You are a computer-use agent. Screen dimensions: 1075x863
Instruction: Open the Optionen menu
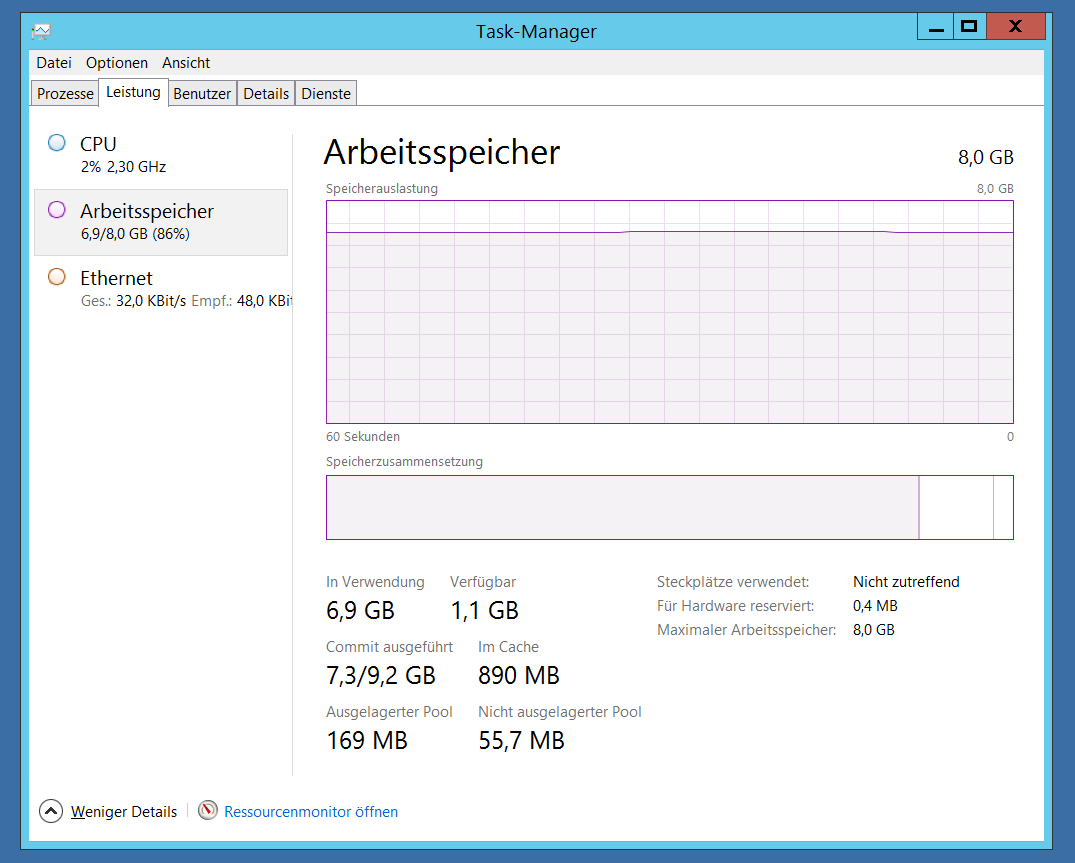[117, 62]
